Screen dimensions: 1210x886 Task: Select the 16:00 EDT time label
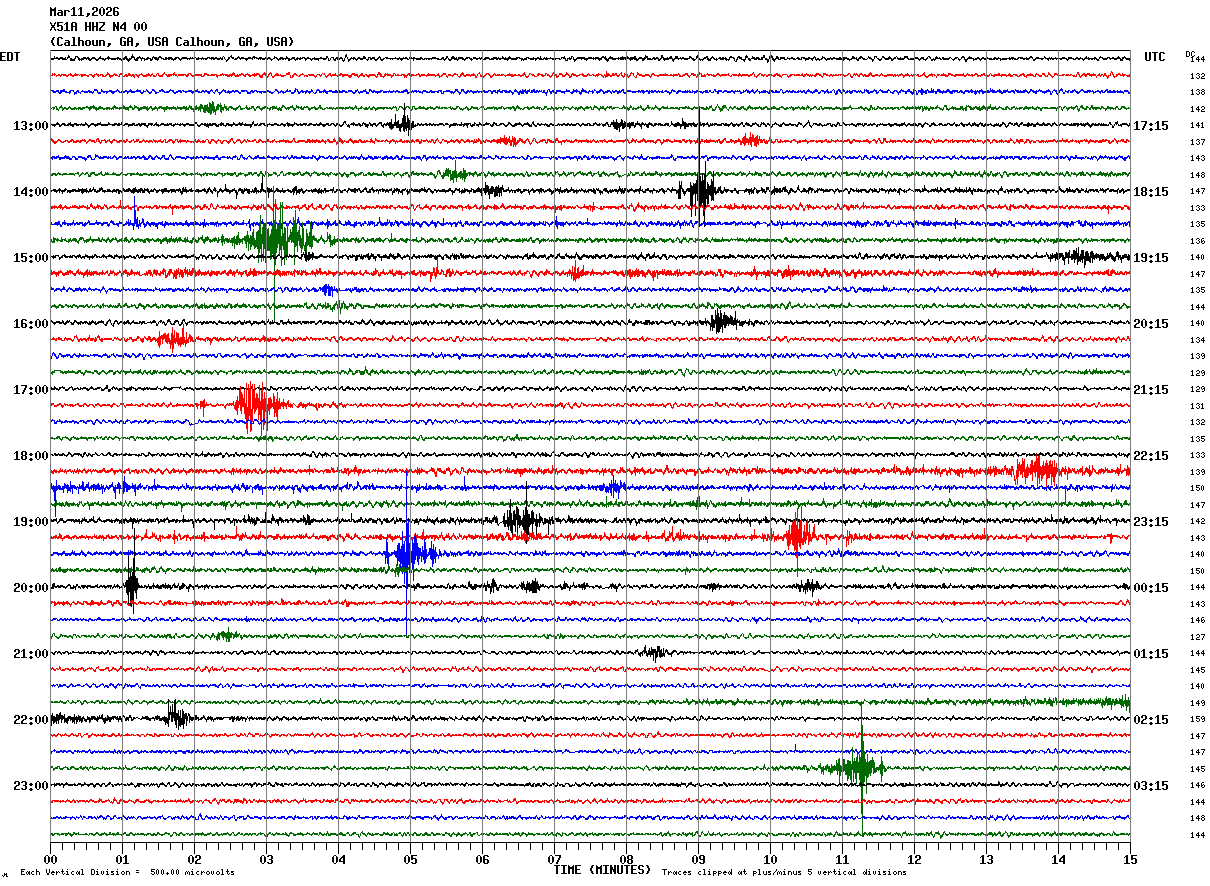click(x=31, y=324)
